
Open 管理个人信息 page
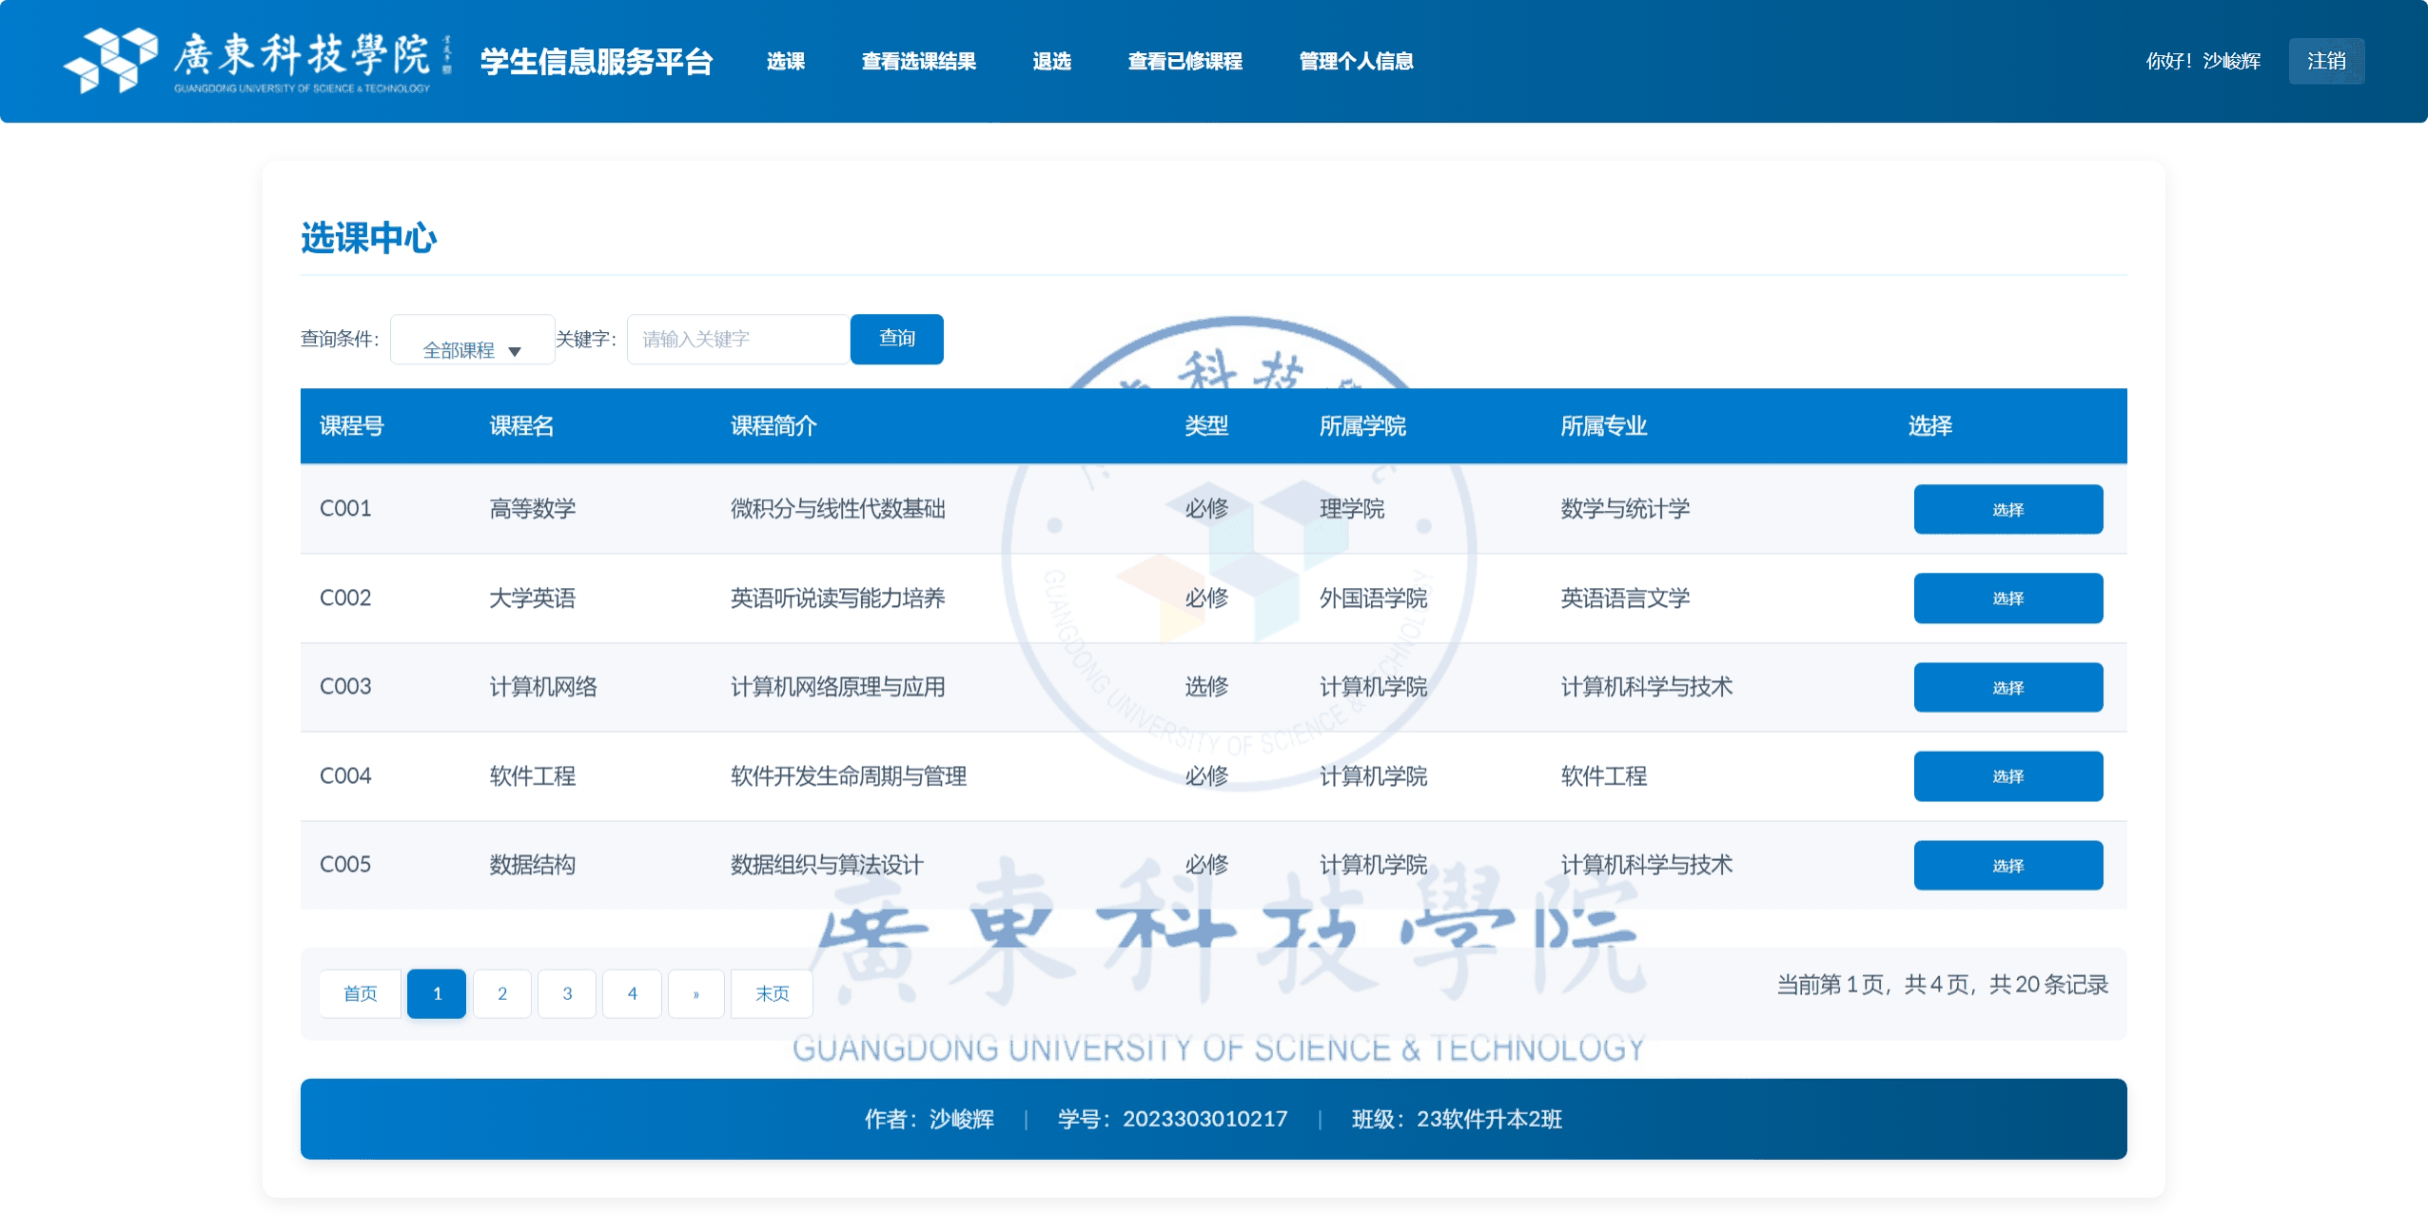tap(1355, 61)
